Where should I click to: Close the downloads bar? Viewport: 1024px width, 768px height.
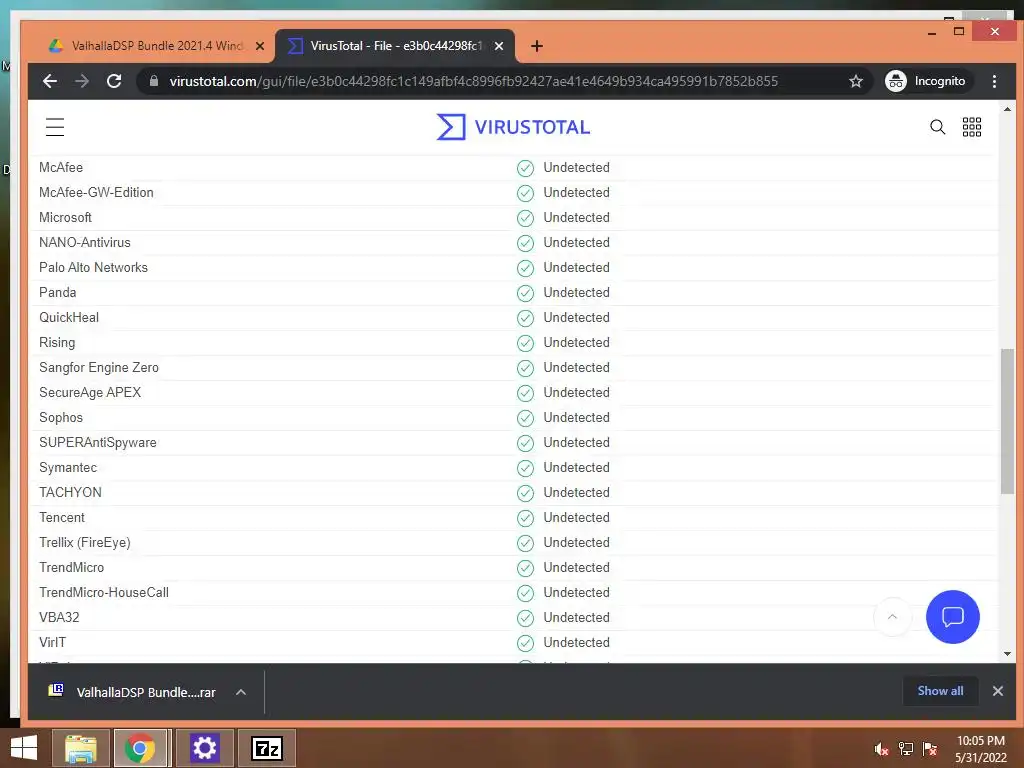click(x=998, y=691)
